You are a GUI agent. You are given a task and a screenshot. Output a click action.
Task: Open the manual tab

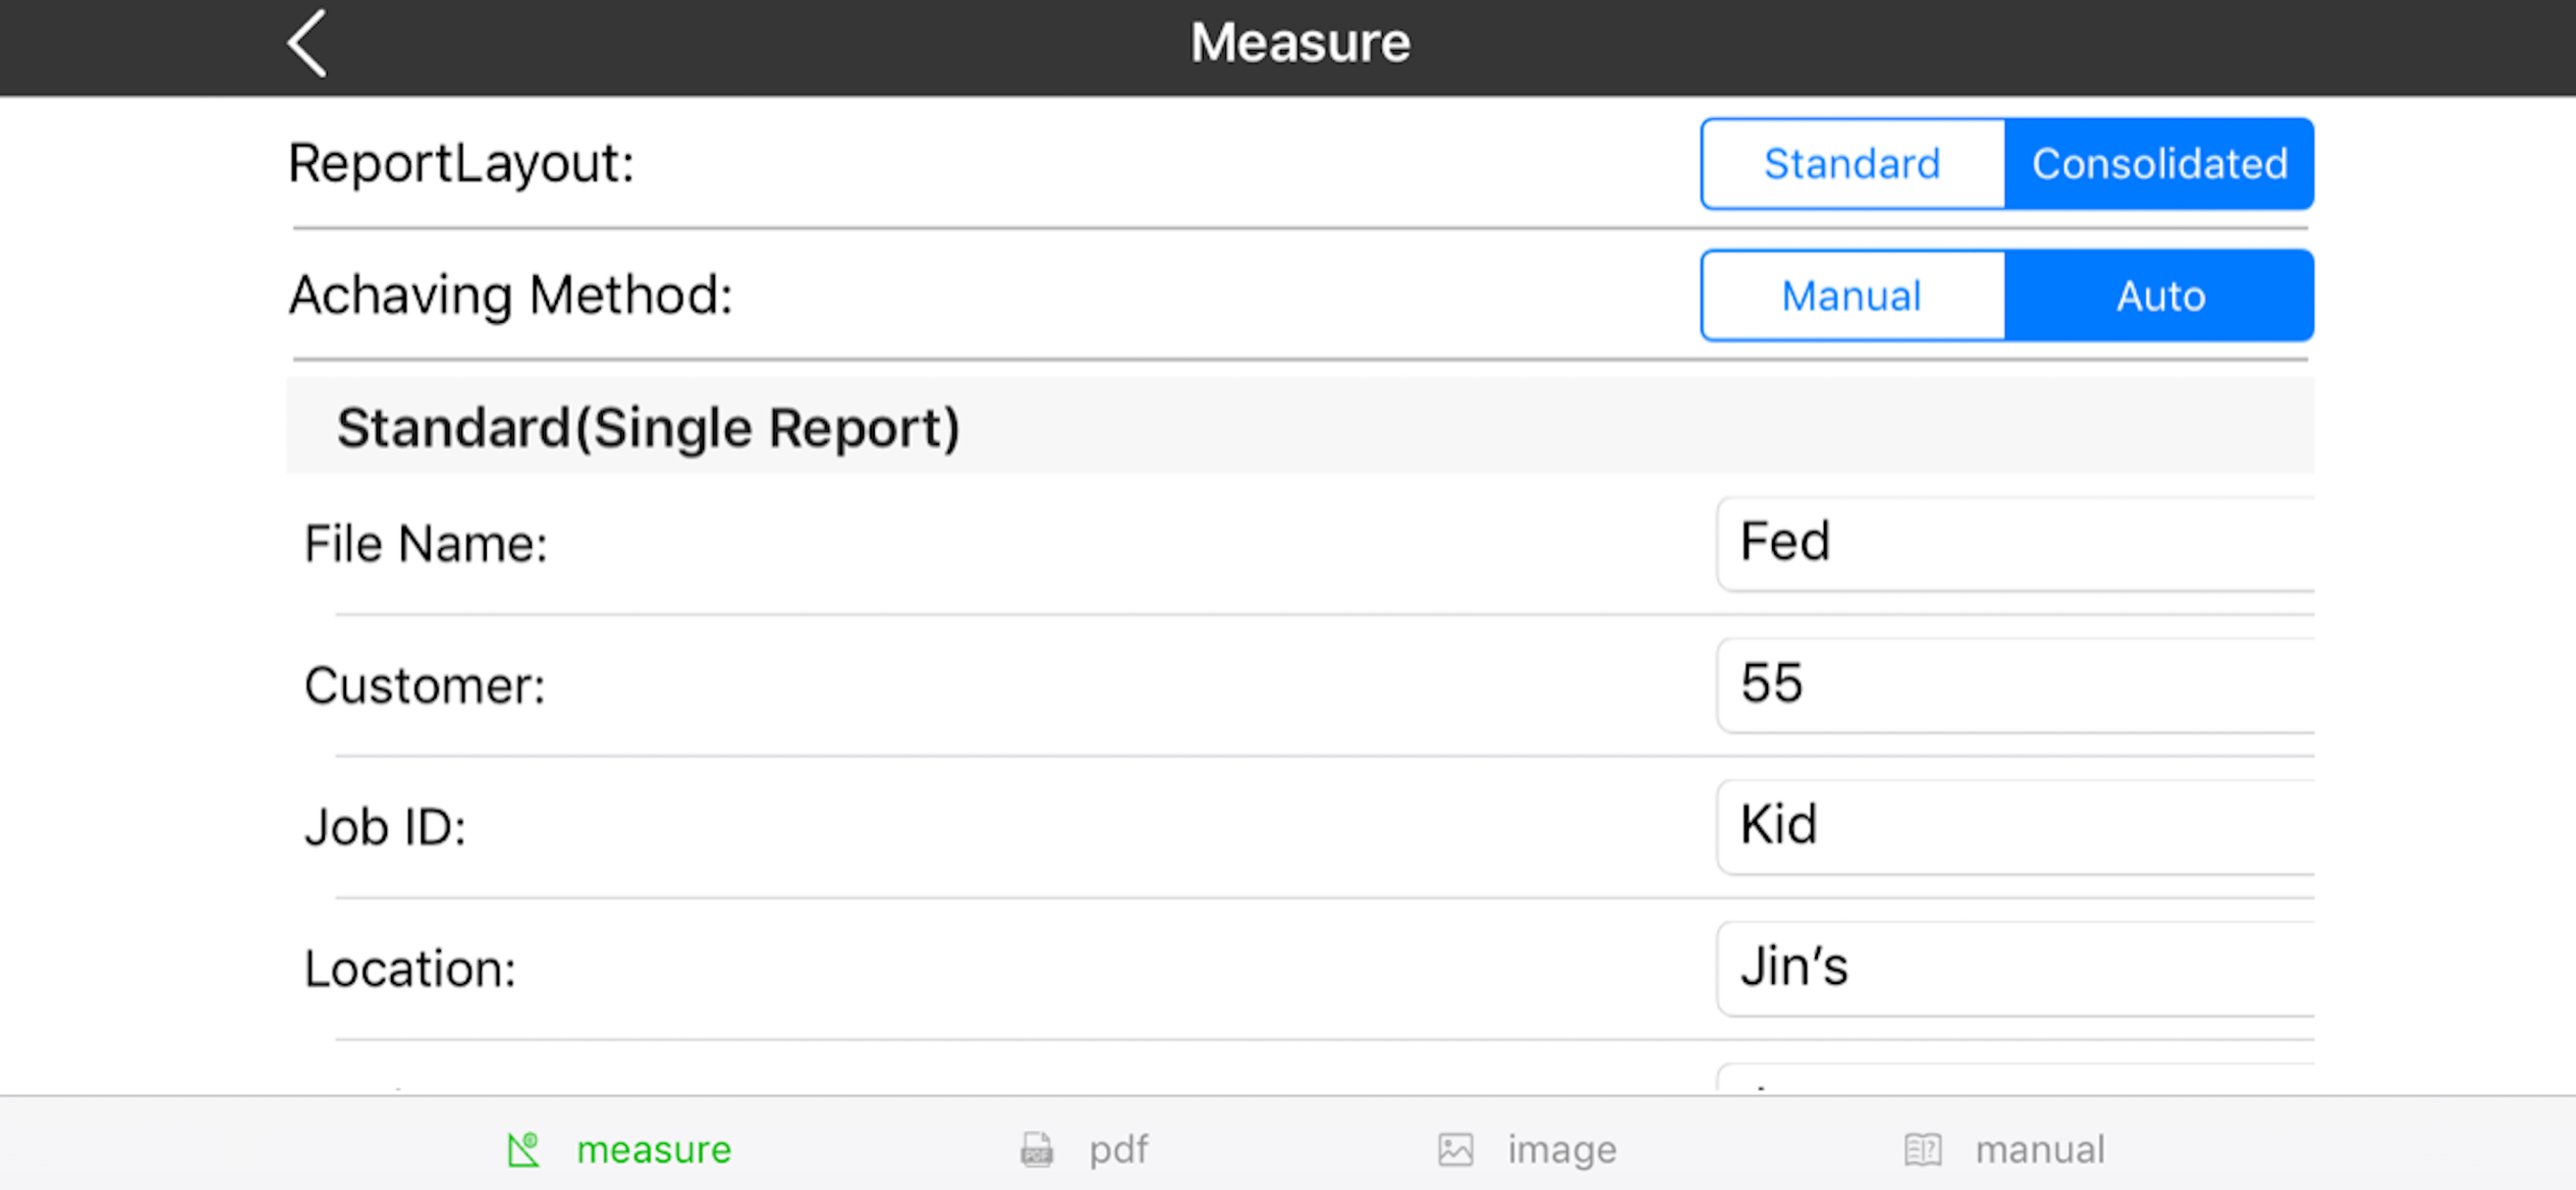tap(2039, 1149)
